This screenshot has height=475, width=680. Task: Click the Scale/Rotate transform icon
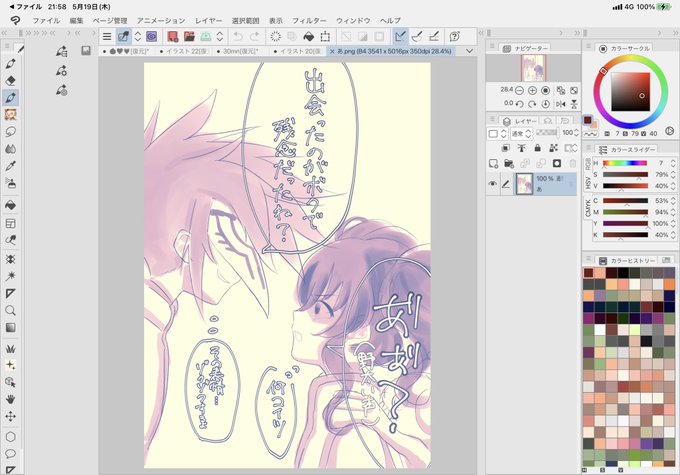coord(325,36)
